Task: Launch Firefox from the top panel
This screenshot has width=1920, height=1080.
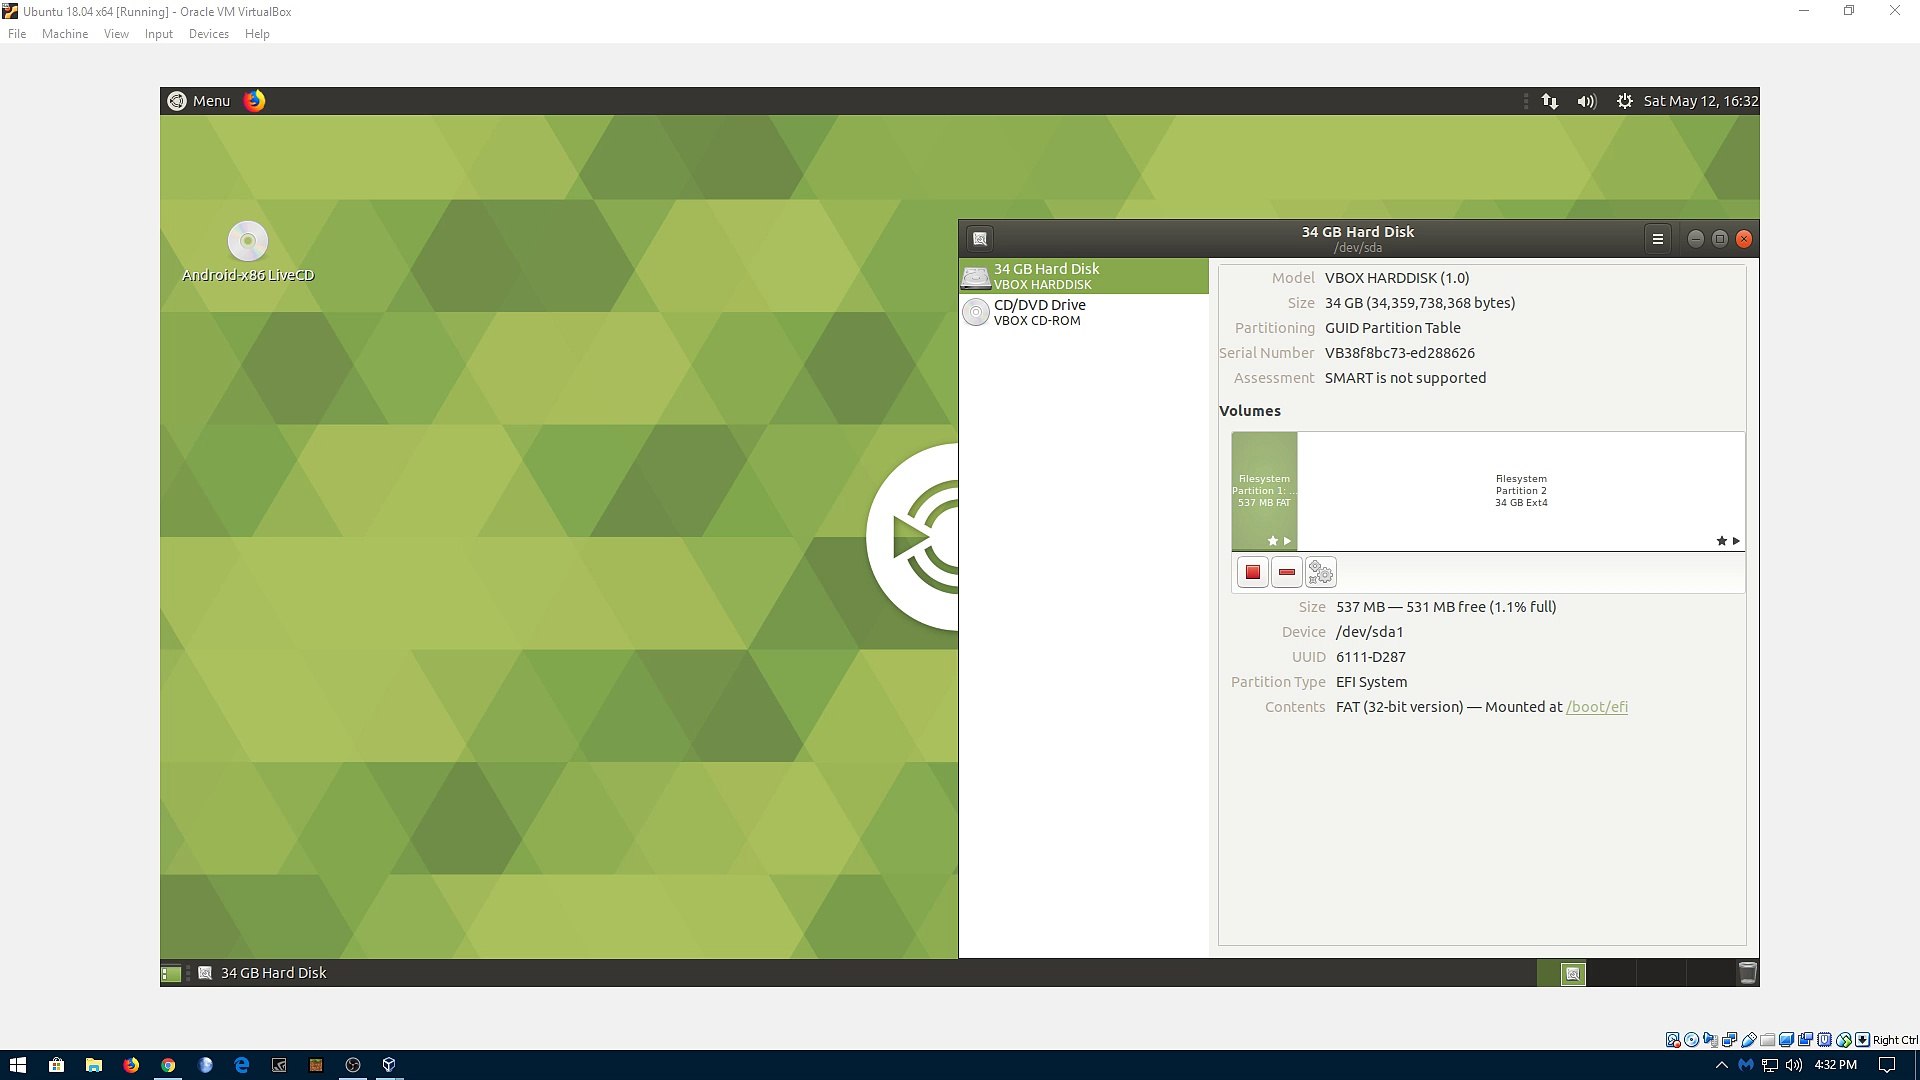Action: 255,101
